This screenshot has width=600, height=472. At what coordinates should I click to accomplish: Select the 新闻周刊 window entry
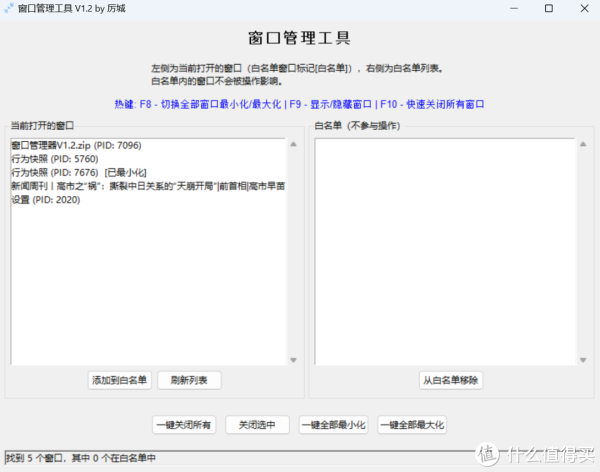tap(150, 185)
